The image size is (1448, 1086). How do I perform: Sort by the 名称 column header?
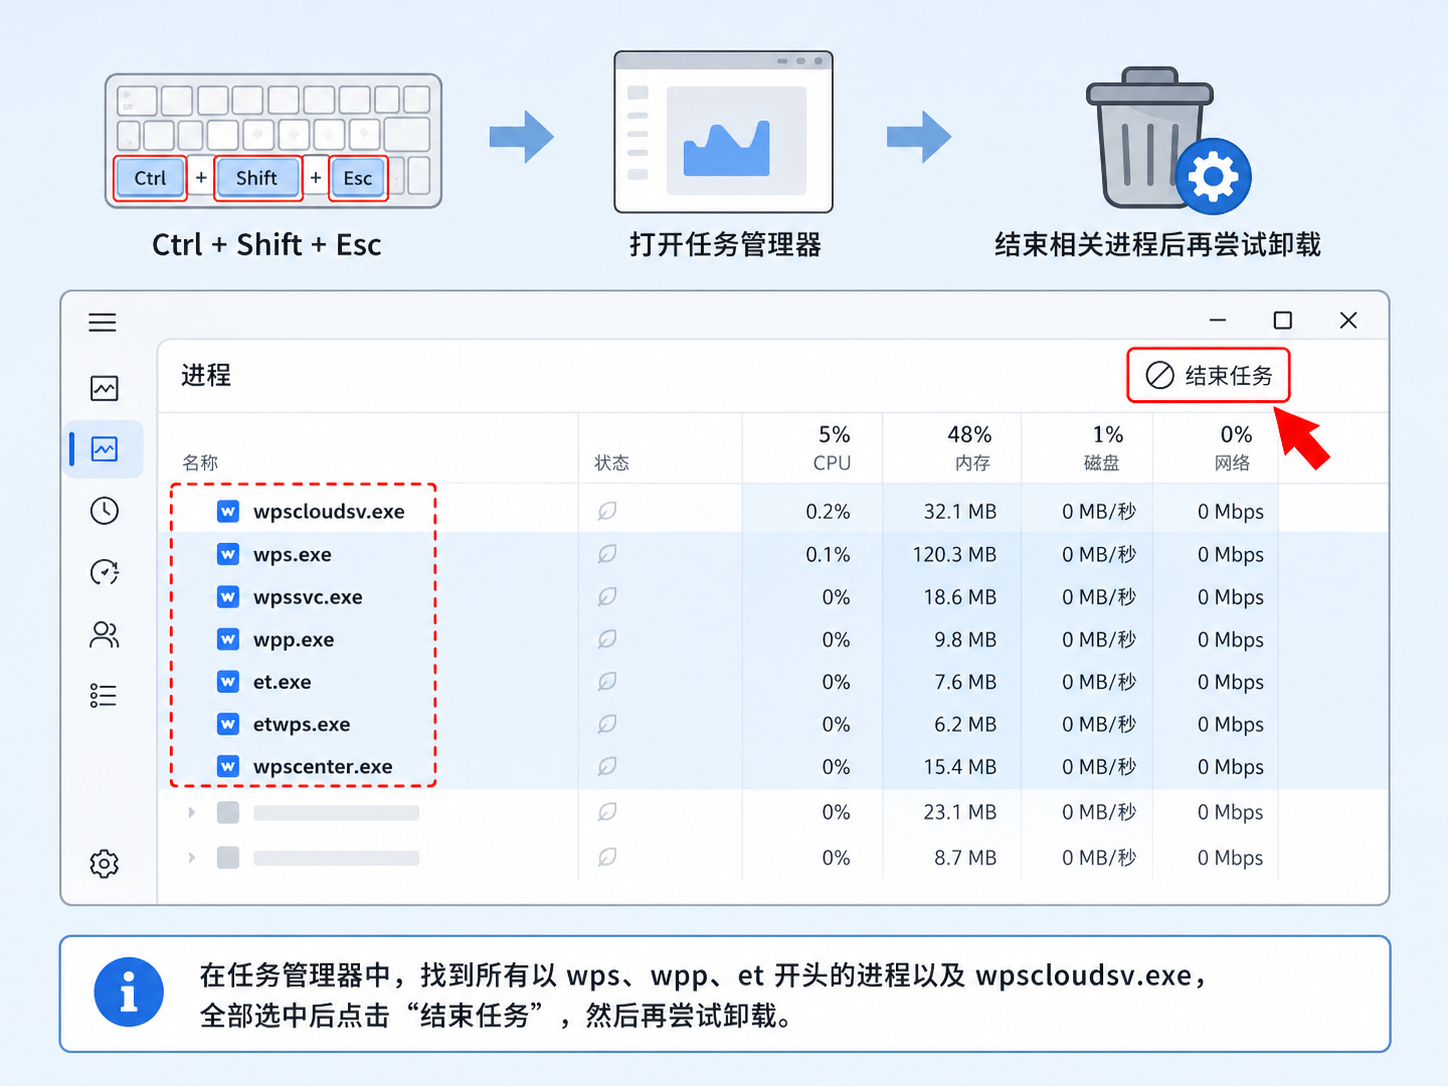200,462
